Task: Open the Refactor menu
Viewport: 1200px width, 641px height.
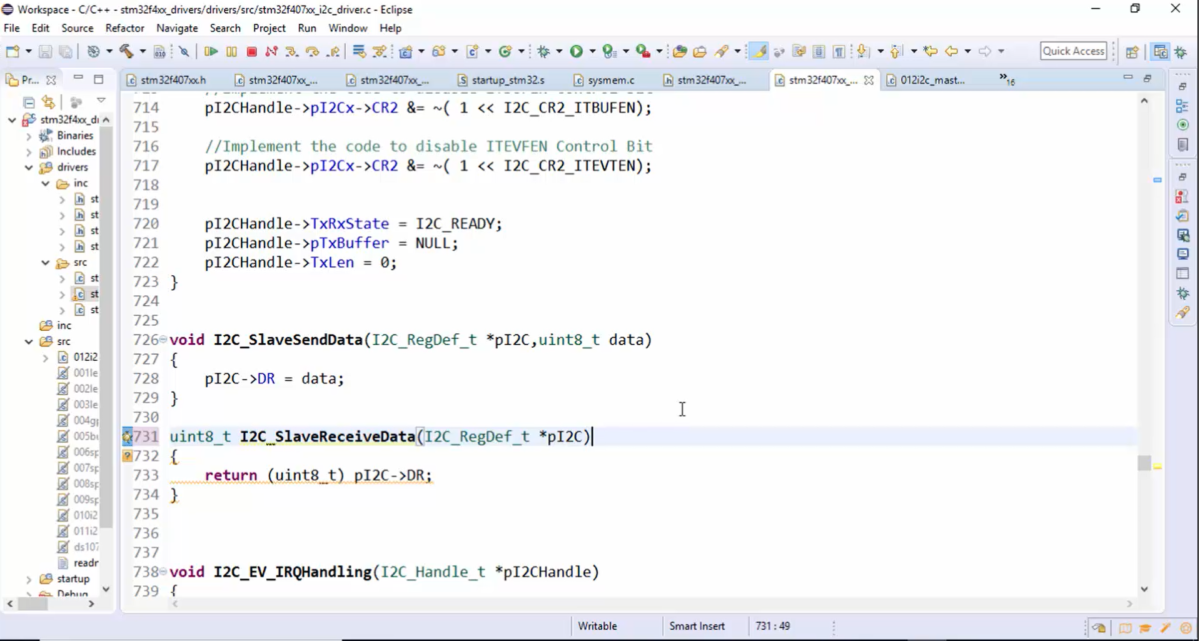Action: coord(125,28)
